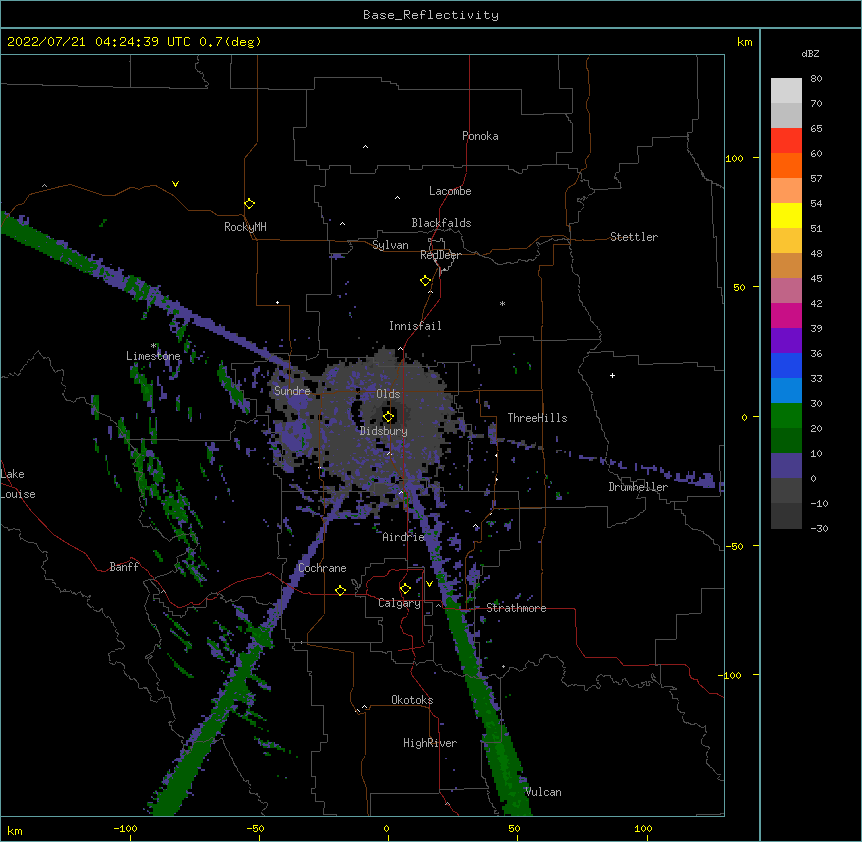This screenshot has width=862, height=842.
Task: Click the km unit label at bottom left
Action: coord(14,830)
